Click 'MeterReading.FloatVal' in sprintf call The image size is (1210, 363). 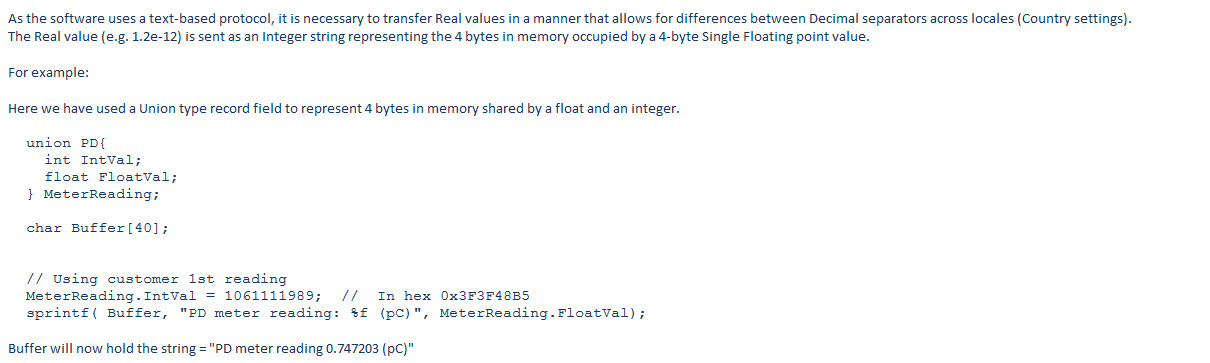pos(534,313)
